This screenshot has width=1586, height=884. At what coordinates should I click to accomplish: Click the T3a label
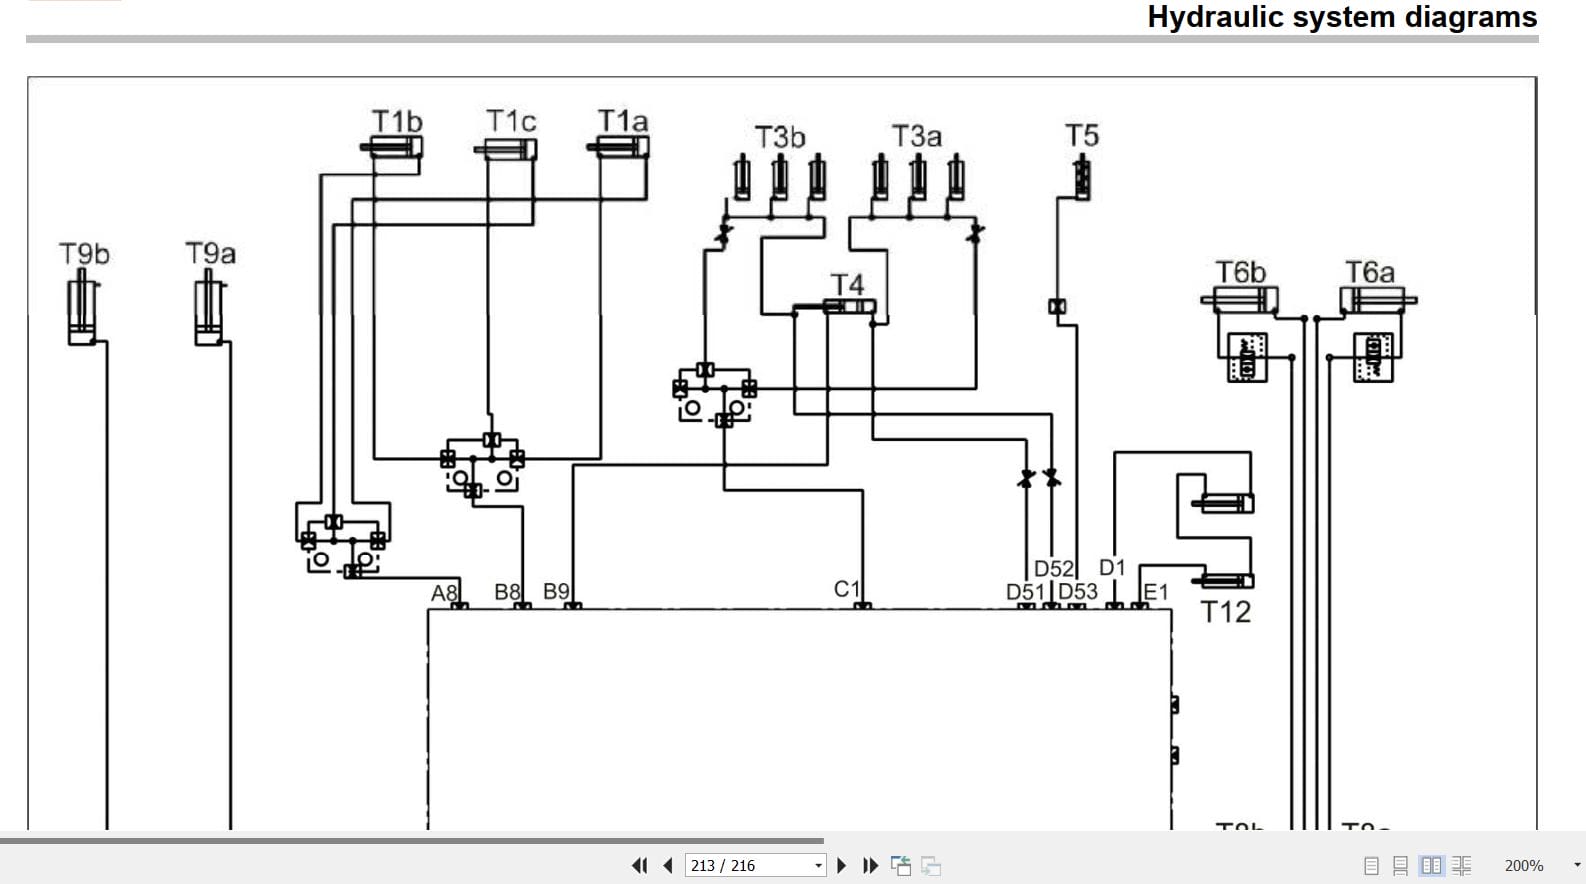917,136
